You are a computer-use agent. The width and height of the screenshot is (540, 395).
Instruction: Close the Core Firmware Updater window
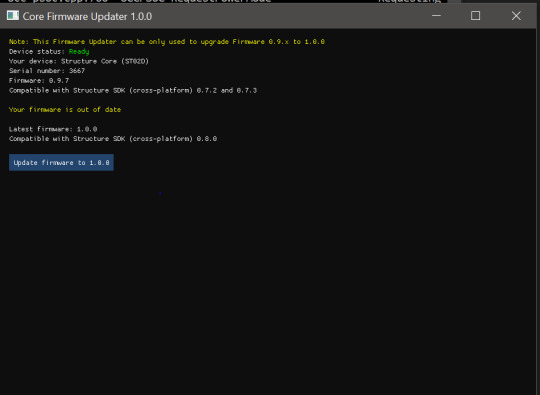516,16
